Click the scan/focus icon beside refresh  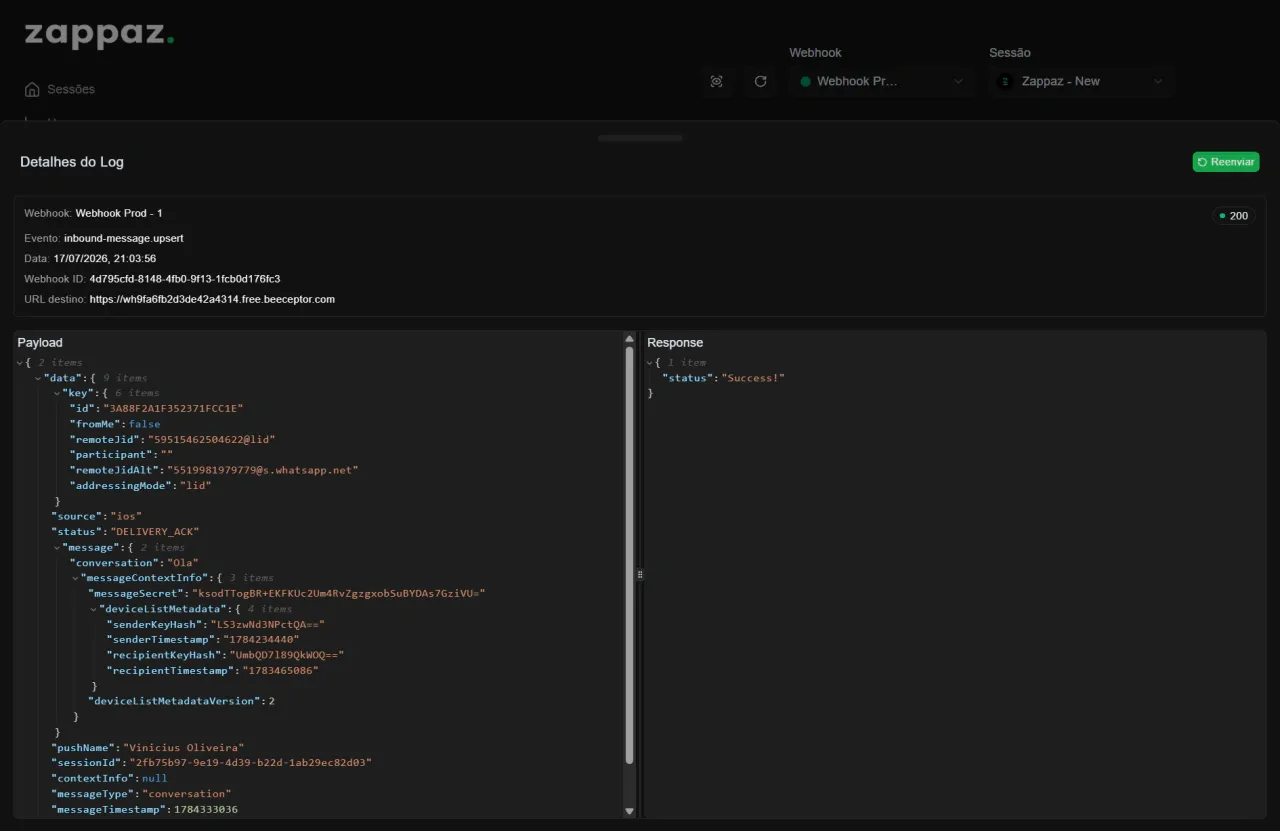coord(716,81)
